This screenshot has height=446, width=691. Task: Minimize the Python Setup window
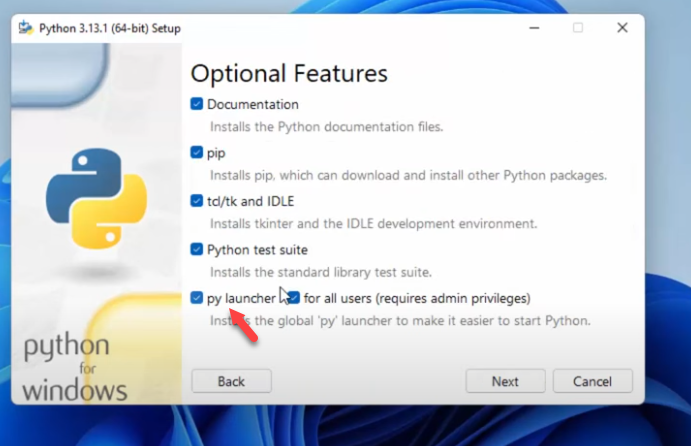531,28
